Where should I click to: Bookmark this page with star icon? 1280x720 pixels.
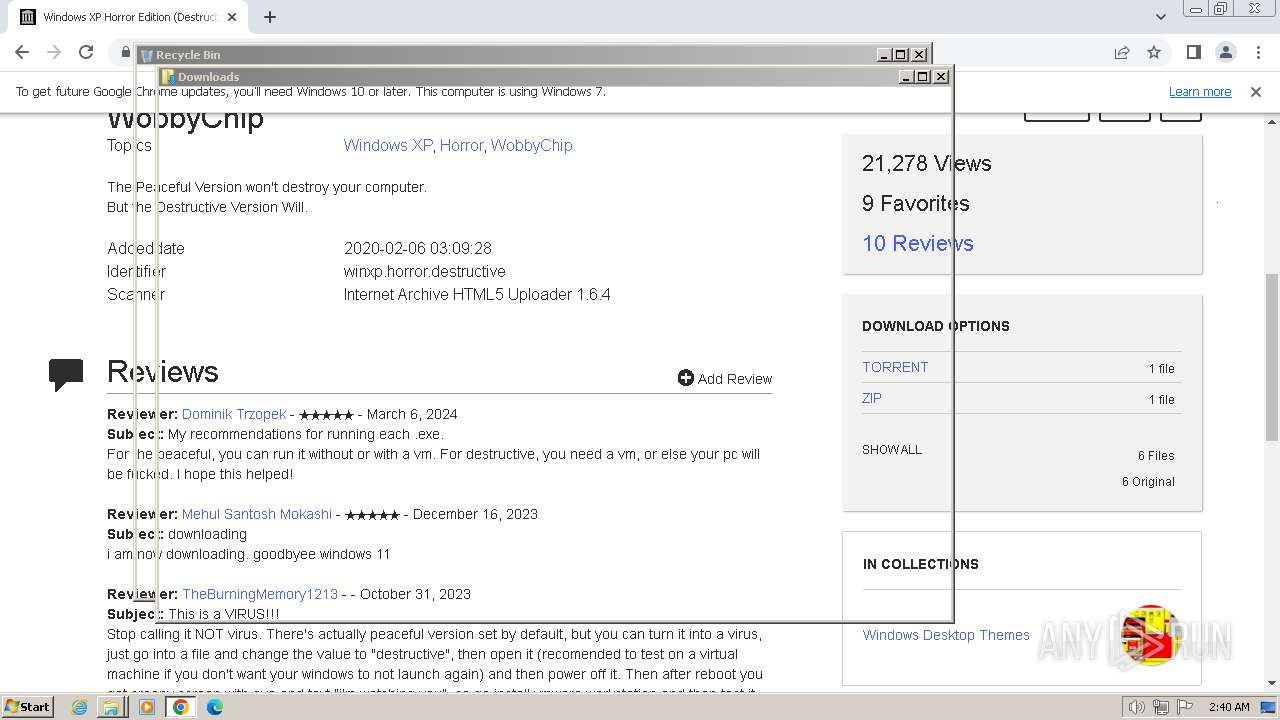pos(1154,52)
